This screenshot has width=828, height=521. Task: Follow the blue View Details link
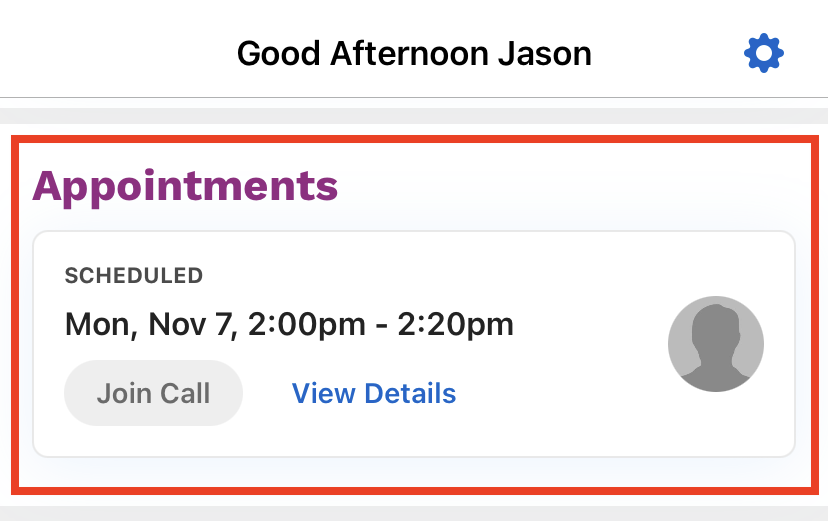click(x=374, y=393)
